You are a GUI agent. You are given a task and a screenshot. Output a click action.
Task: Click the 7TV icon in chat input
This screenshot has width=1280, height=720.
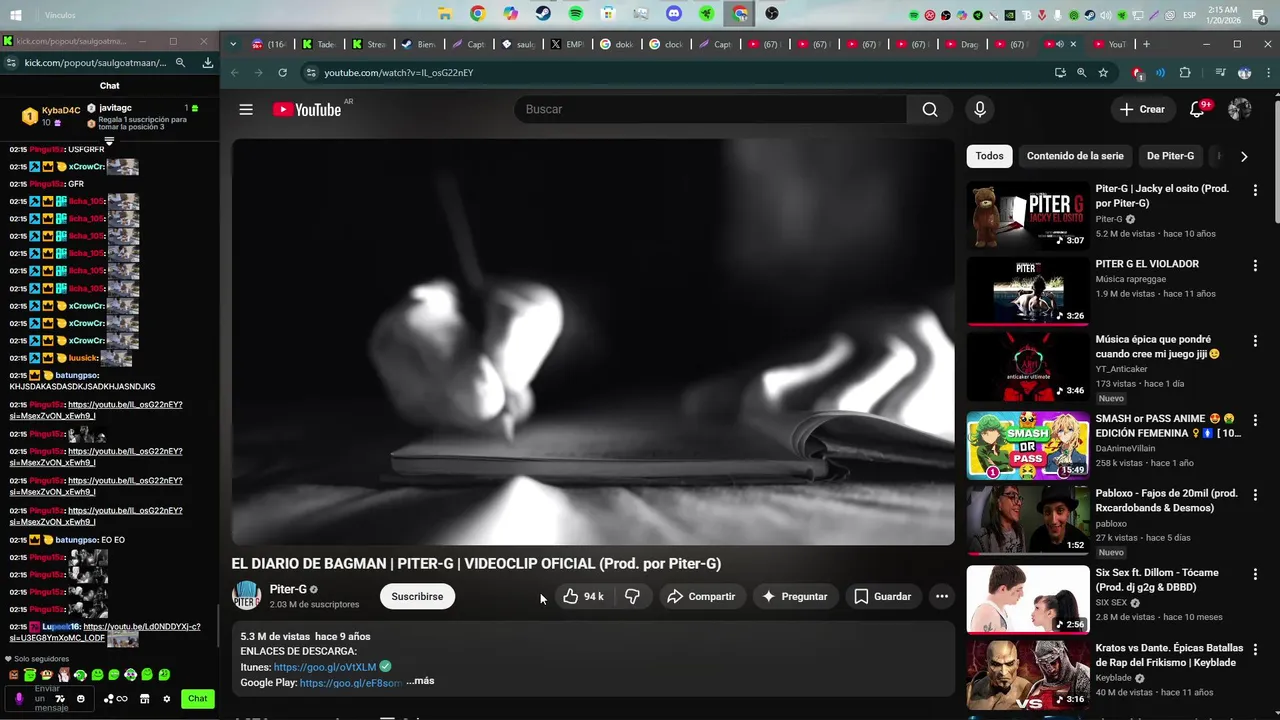[60, 699]
